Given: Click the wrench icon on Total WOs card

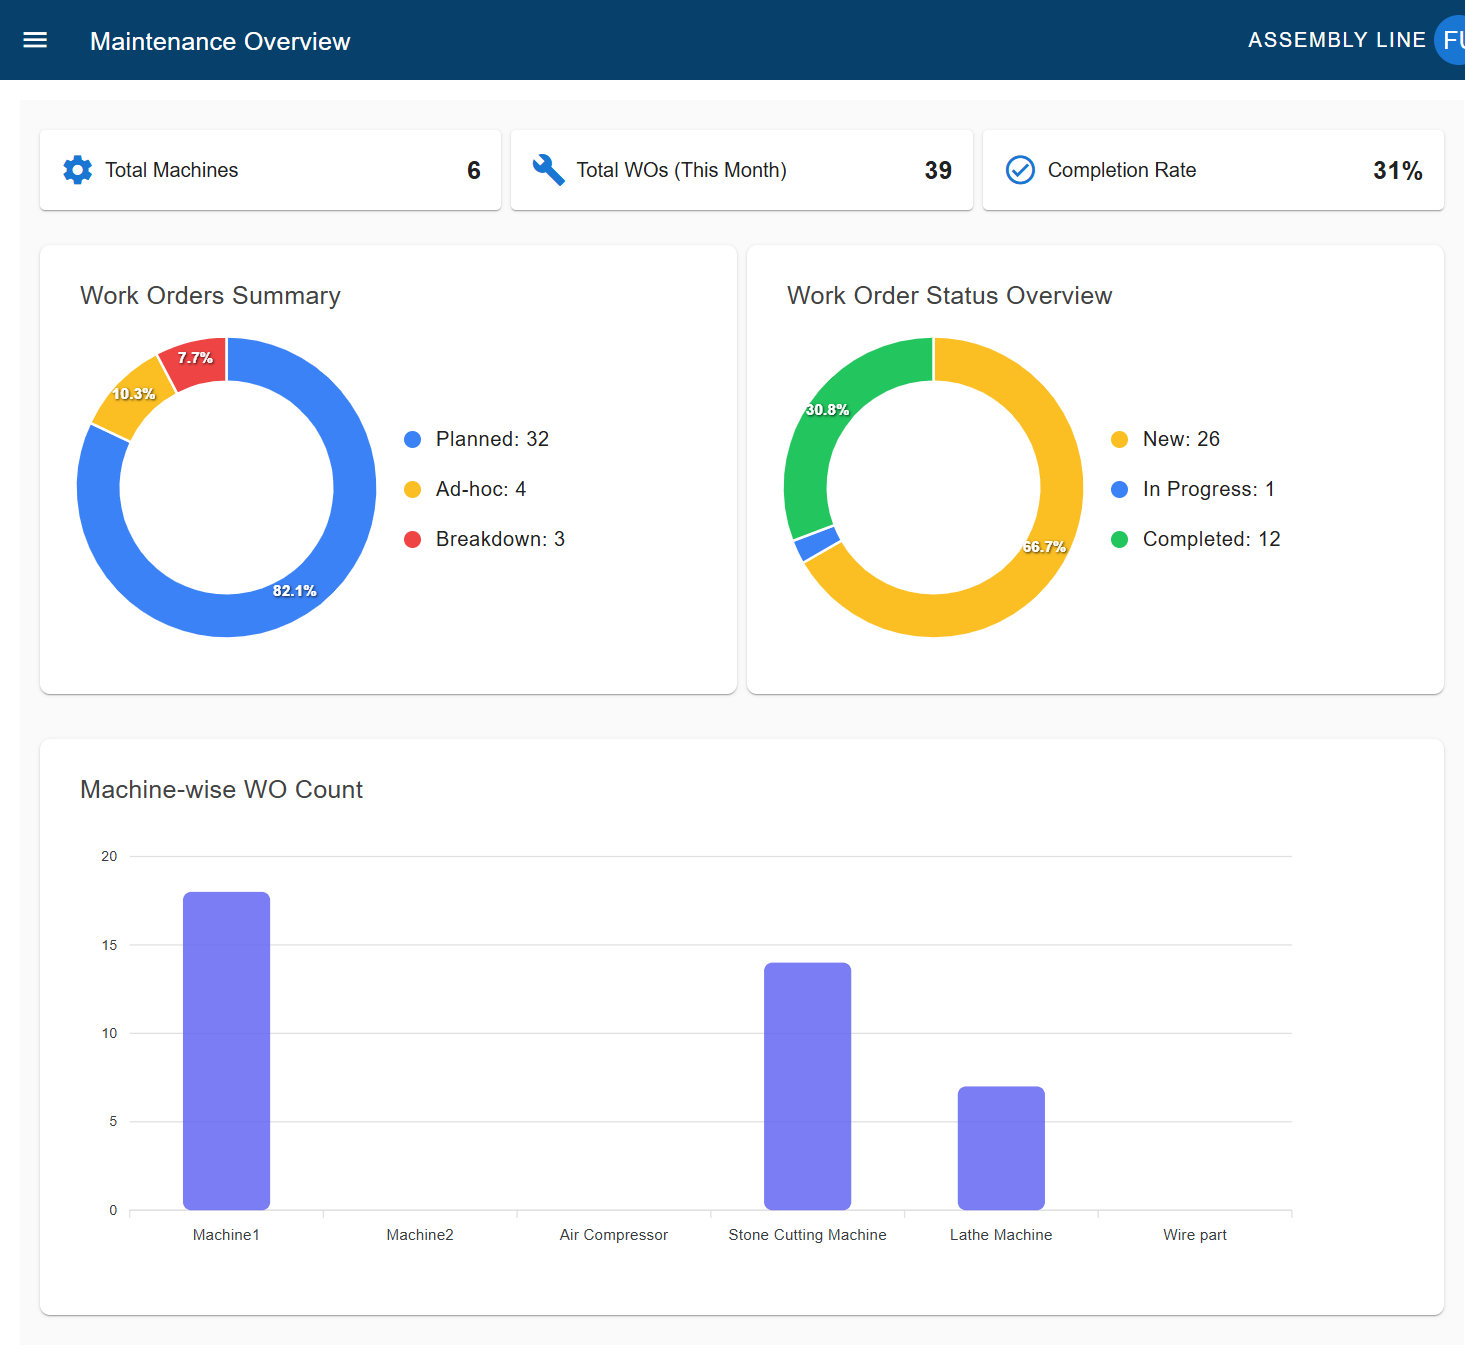Looking at the screenshot, I should [548, 170].
